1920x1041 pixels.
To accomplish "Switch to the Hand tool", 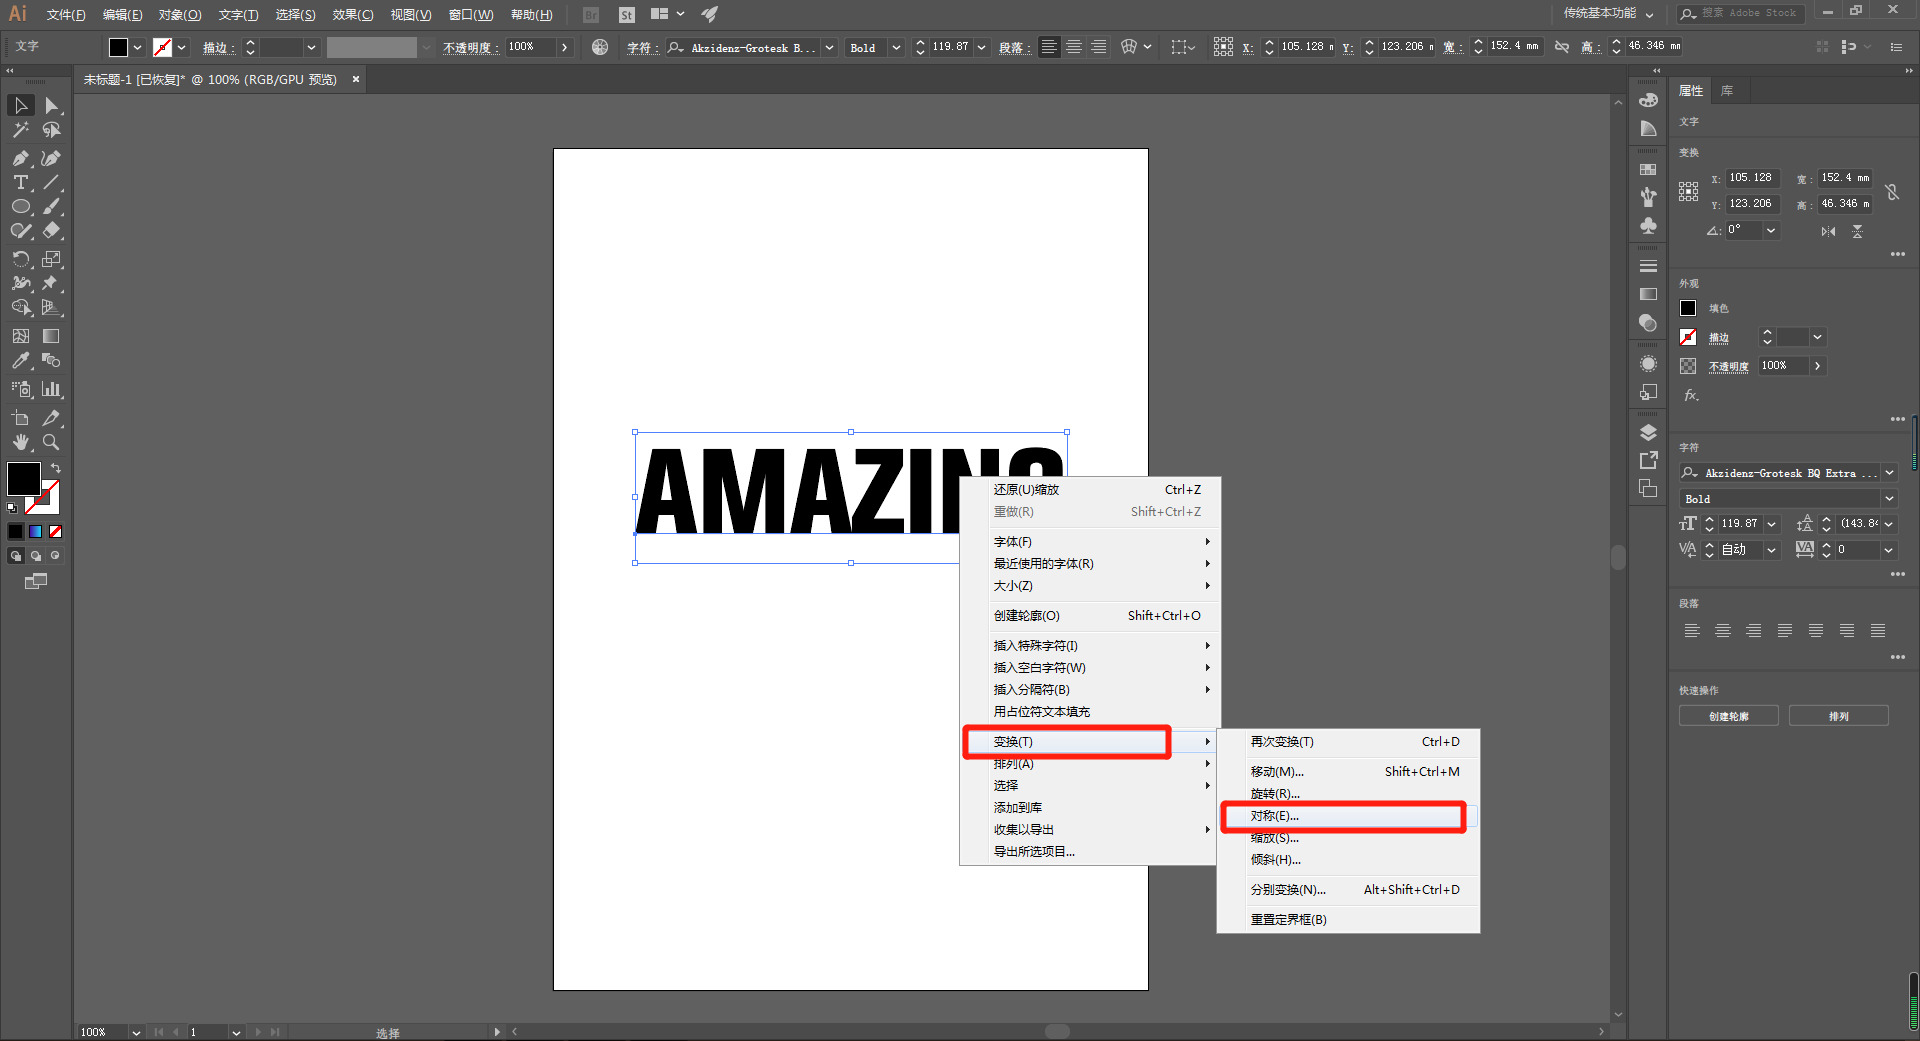I will click(x=20, y=442).
